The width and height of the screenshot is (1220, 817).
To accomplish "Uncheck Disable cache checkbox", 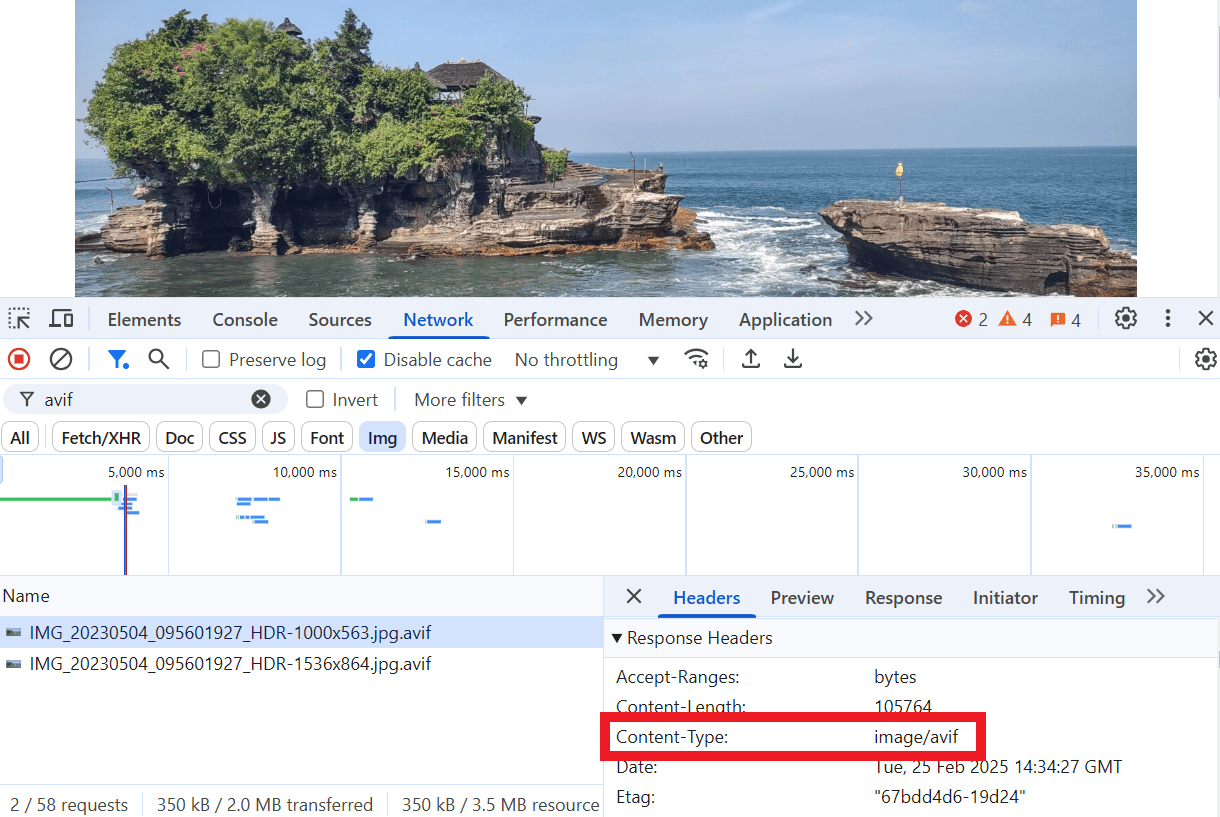I will coord(366,359).
